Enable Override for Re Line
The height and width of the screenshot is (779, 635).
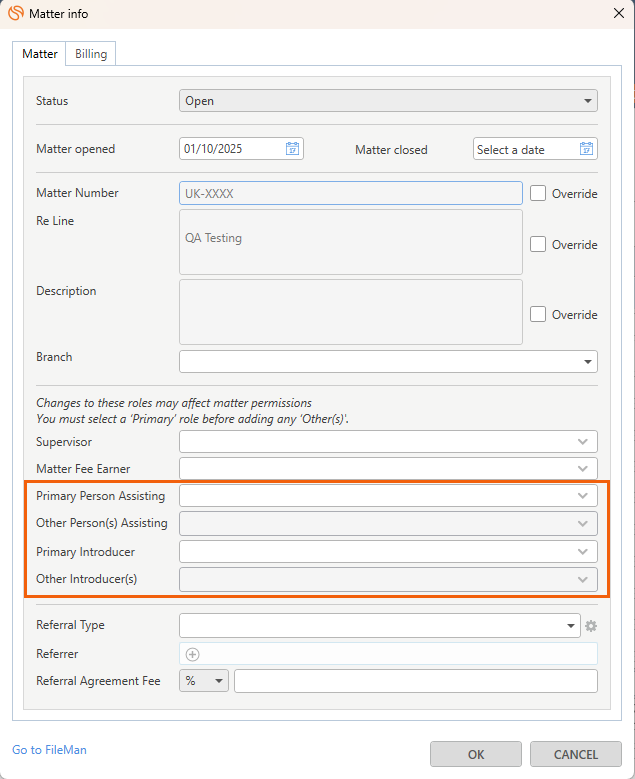point(538,244)
